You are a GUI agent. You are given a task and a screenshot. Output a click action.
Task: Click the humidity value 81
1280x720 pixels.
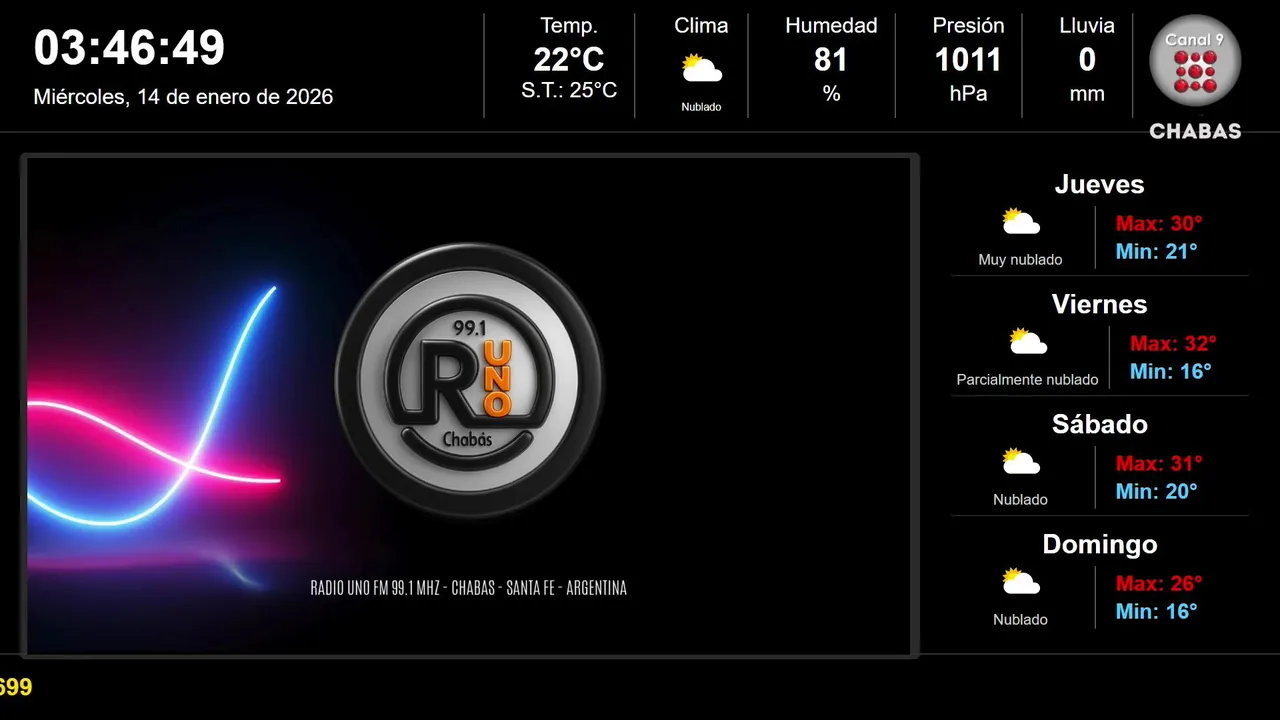[831, 60]
